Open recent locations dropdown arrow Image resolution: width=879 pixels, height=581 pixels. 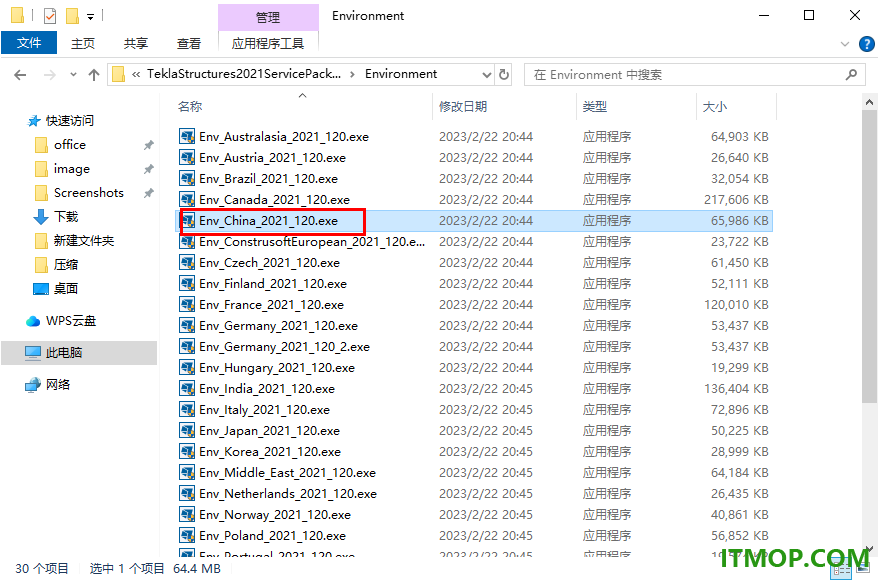73,75
